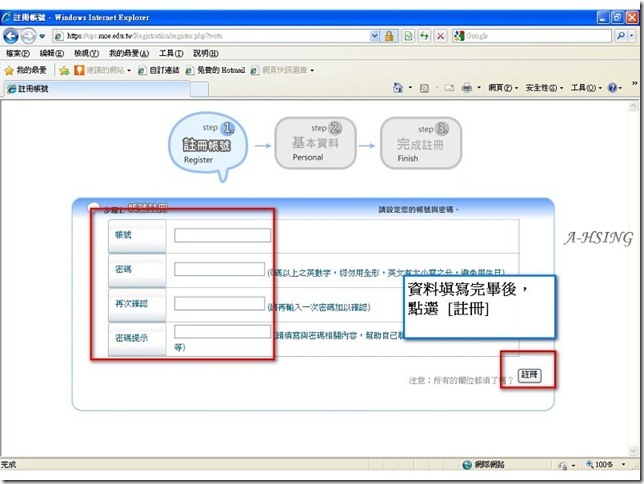Image resolution: width=644 pixels, height=484 pixels.
Task: Click the Refresh page icon
Action: click(424, 36)
